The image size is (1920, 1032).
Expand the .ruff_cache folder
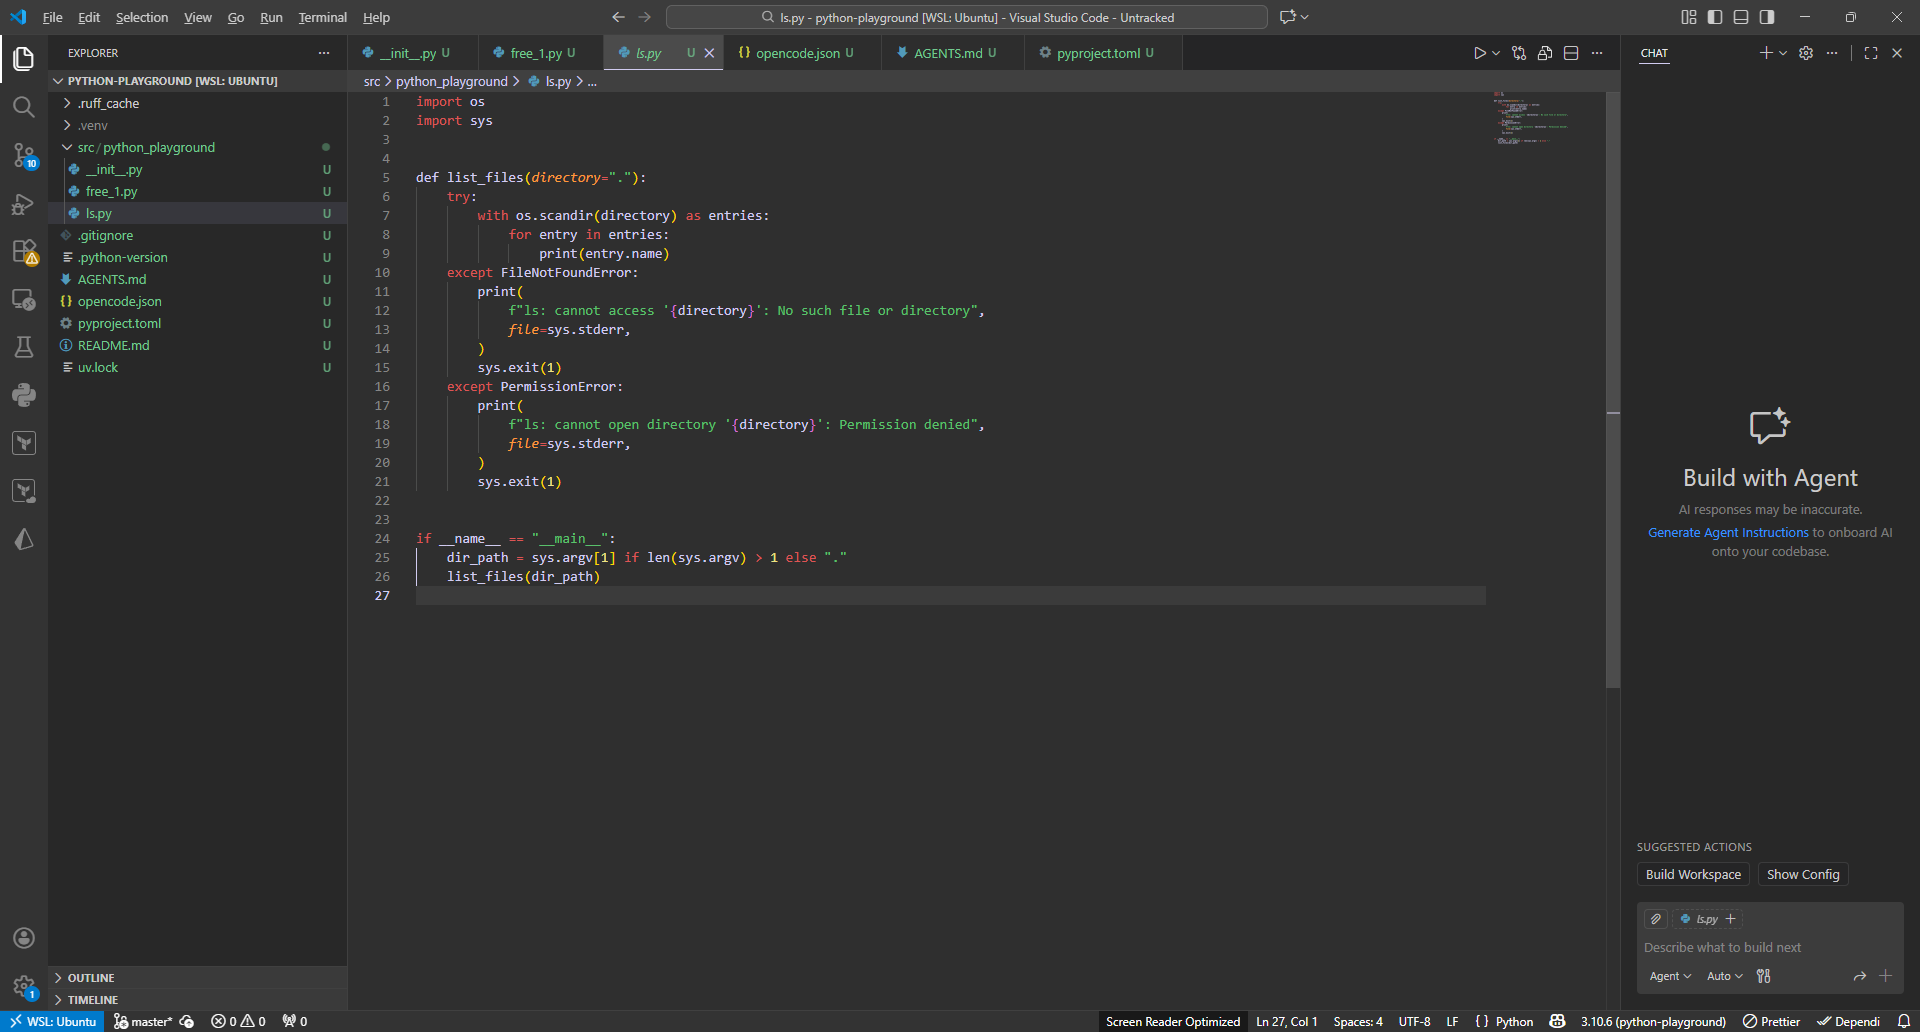point(108,103)
